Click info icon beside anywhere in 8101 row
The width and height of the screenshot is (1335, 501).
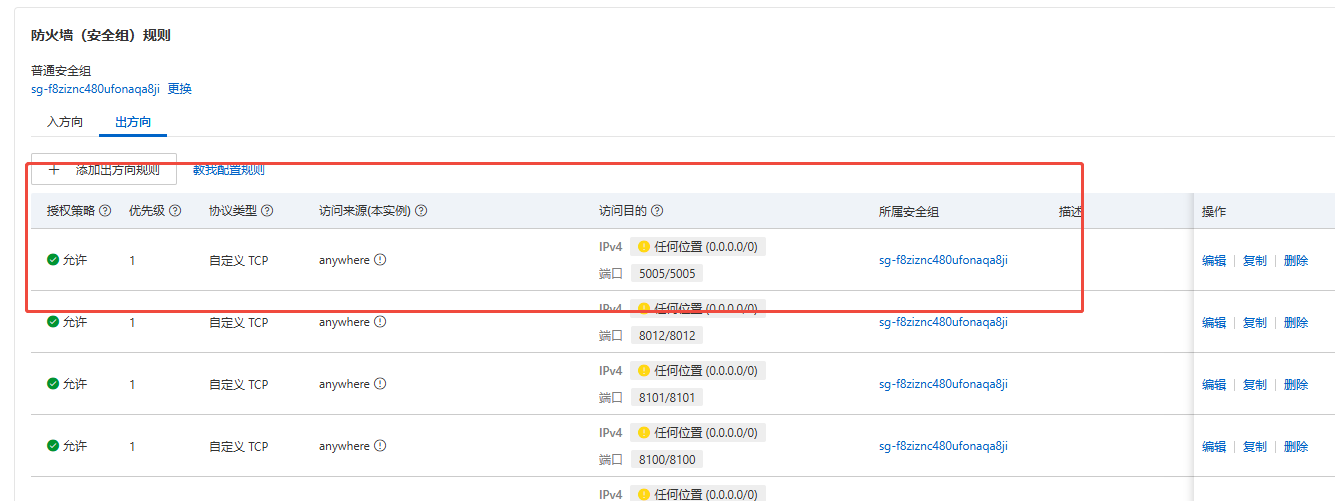click(380, 384)
